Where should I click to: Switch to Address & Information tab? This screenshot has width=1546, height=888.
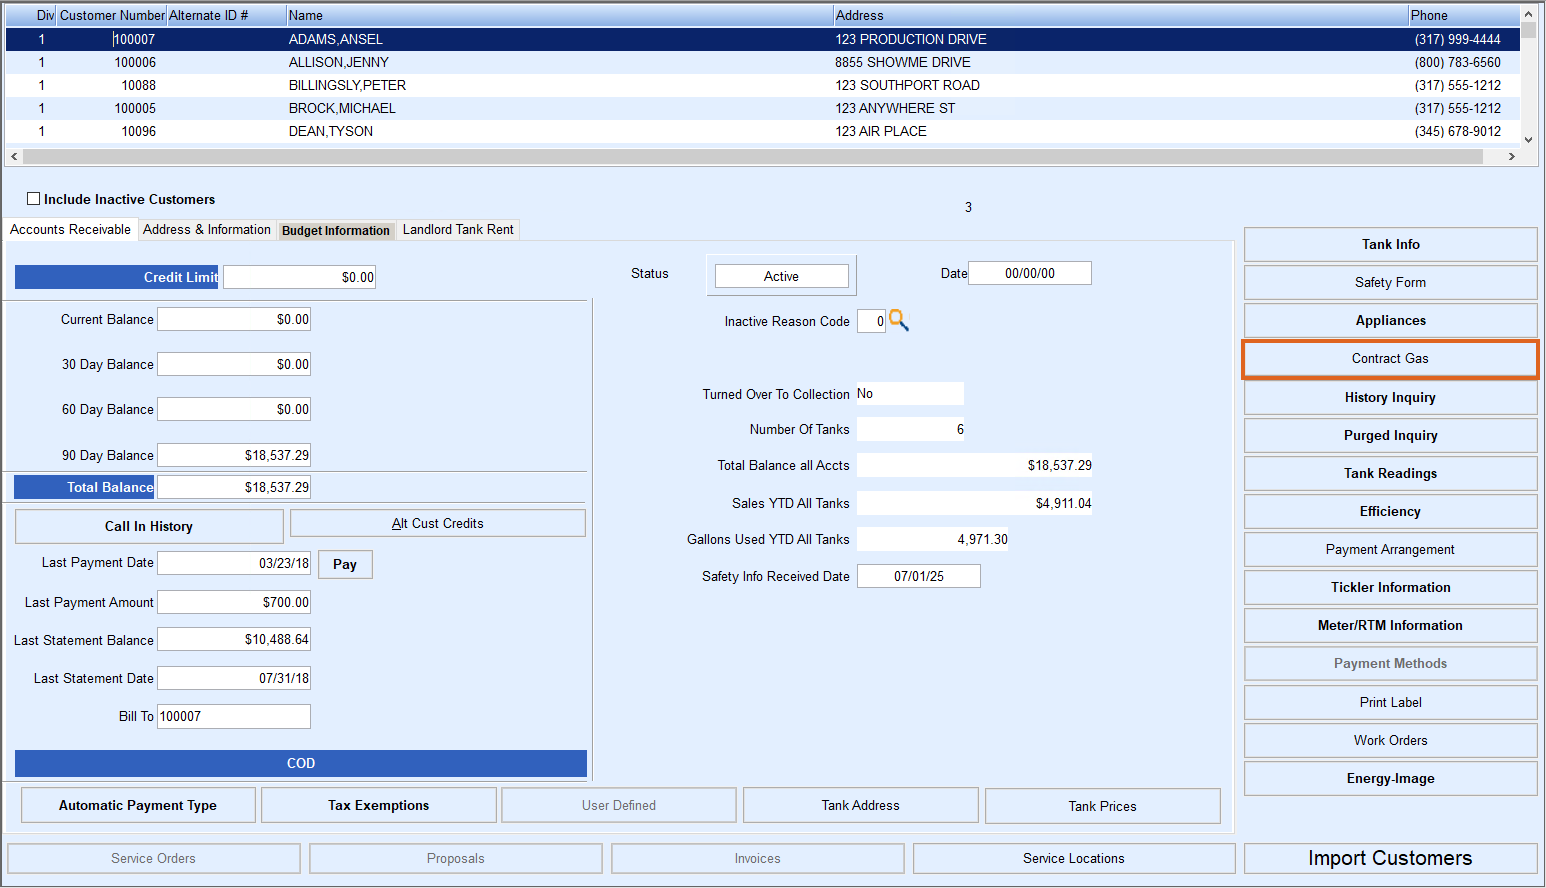(206, 230)
